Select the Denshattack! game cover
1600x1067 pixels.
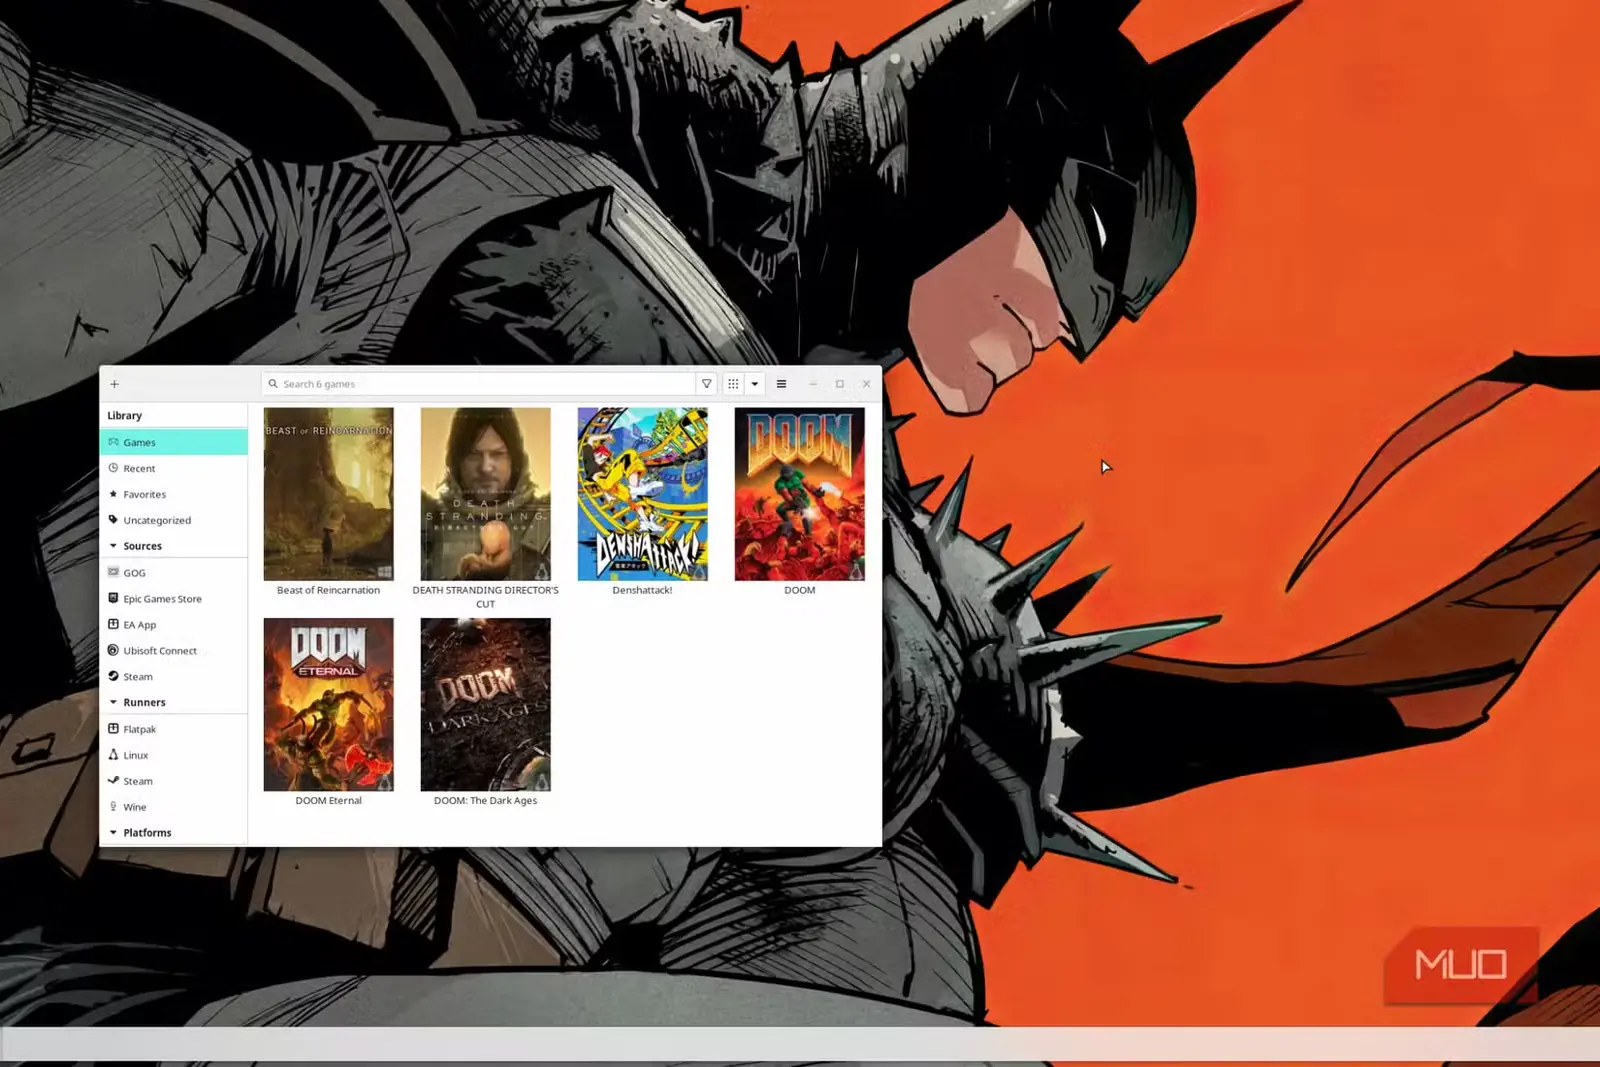(x=643, y=494)
